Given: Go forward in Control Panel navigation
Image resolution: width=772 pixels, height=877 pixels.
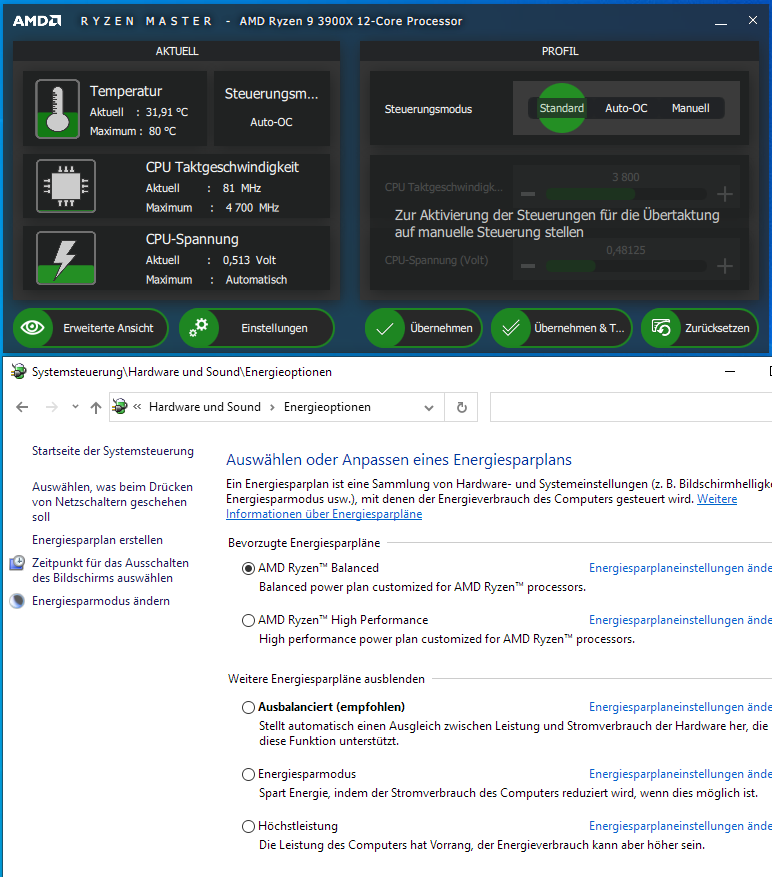Looking at the screenshot, I should click(x=51, y=407).
